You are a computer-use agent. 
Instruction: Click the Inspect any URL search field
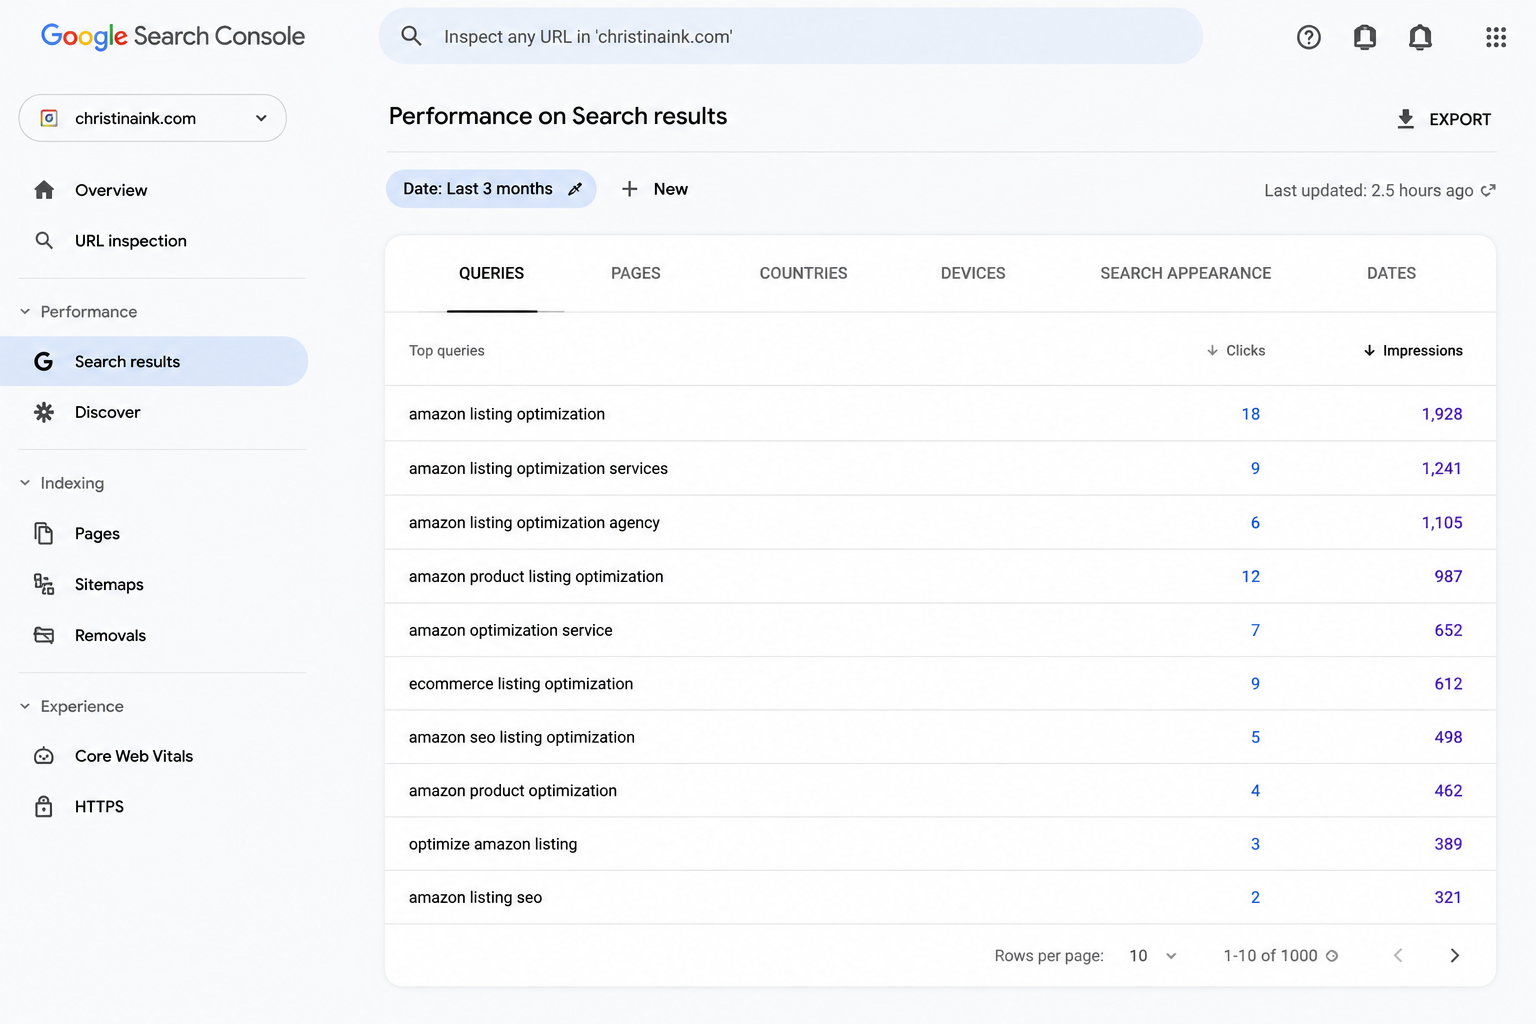[790, 36]
